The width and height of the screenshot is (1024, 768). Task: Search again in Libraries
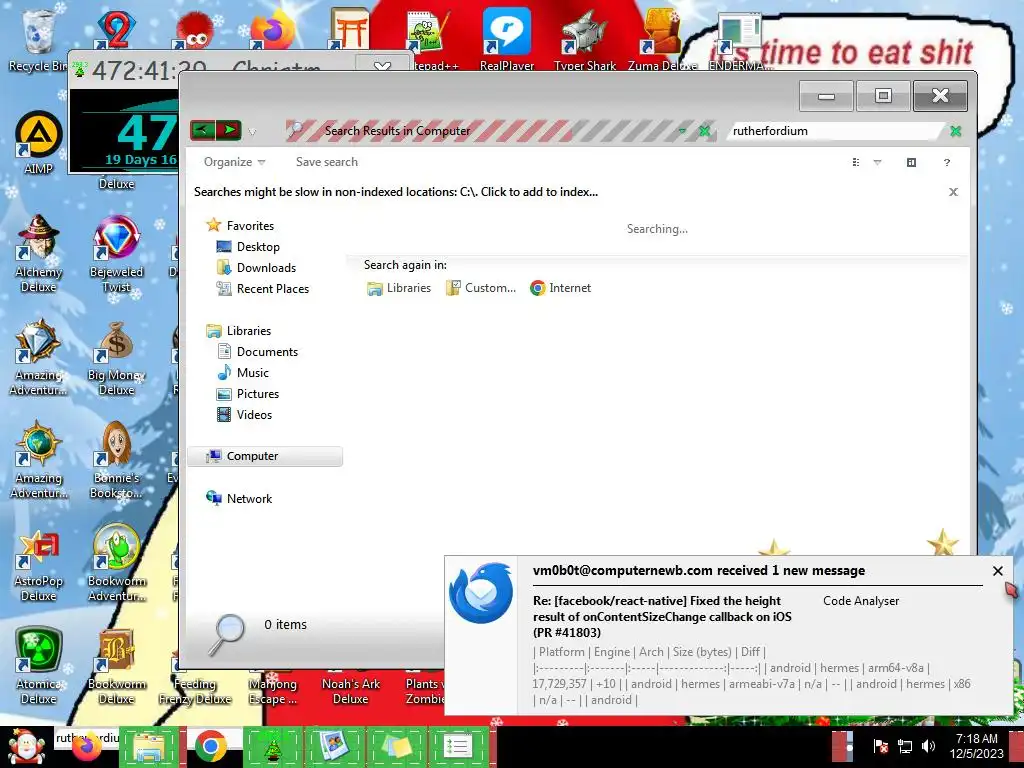tap(399, 288)
